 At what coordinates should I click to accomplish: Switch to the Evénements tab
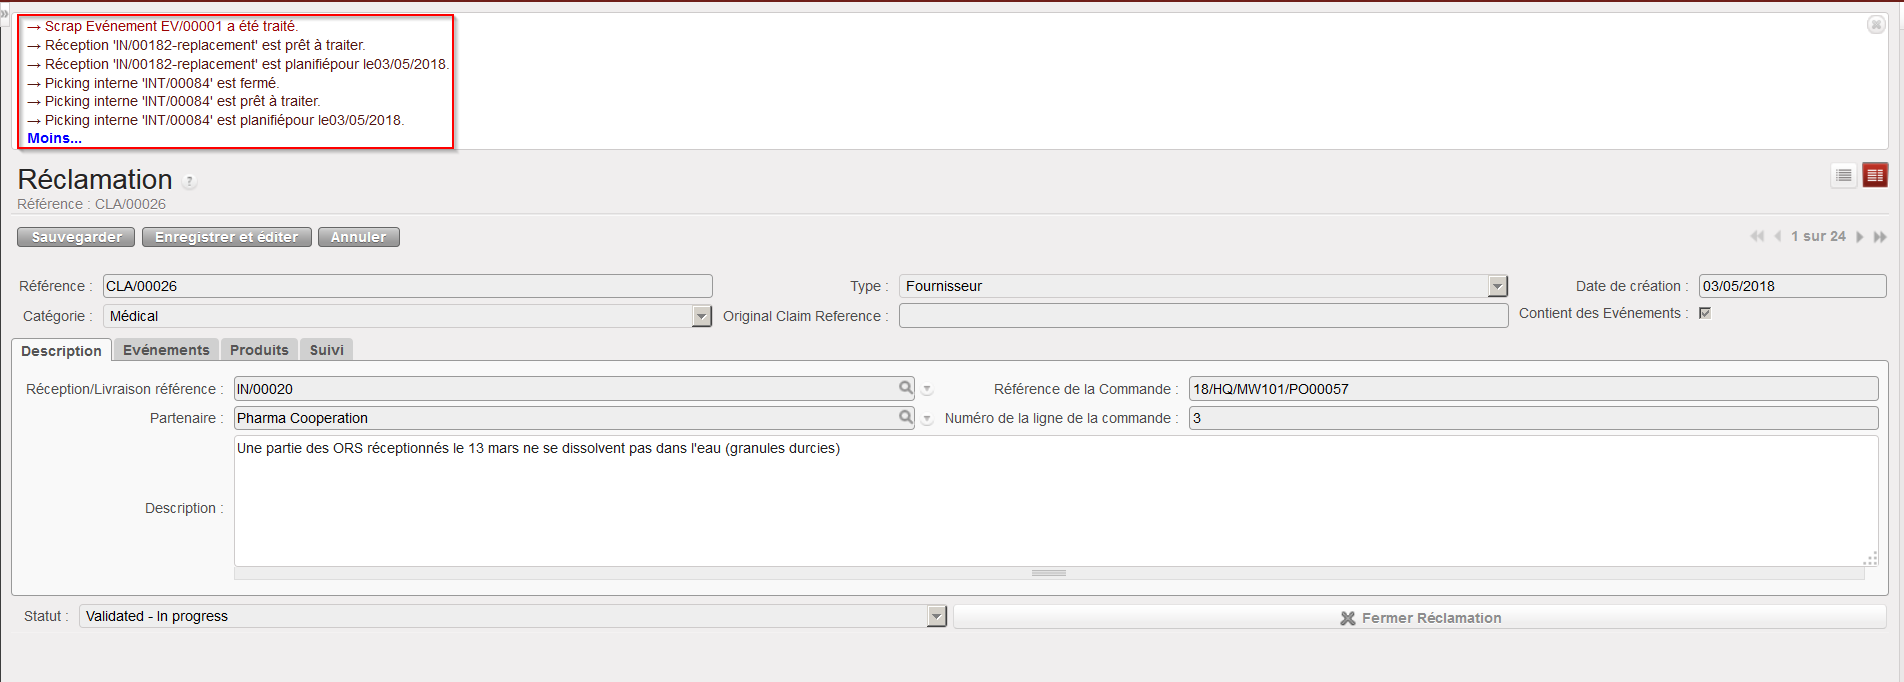point(166,350)
